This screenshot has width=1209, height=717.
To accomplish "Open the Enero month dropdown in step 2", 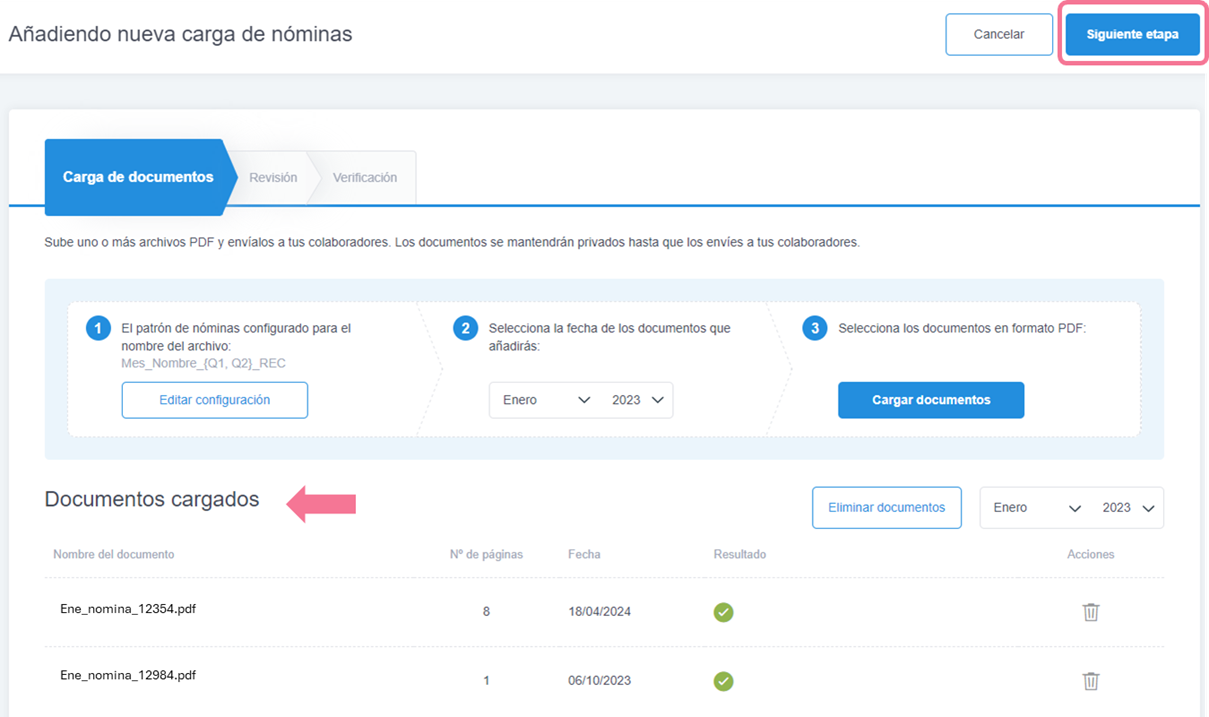I will click(x=546, y=400).
